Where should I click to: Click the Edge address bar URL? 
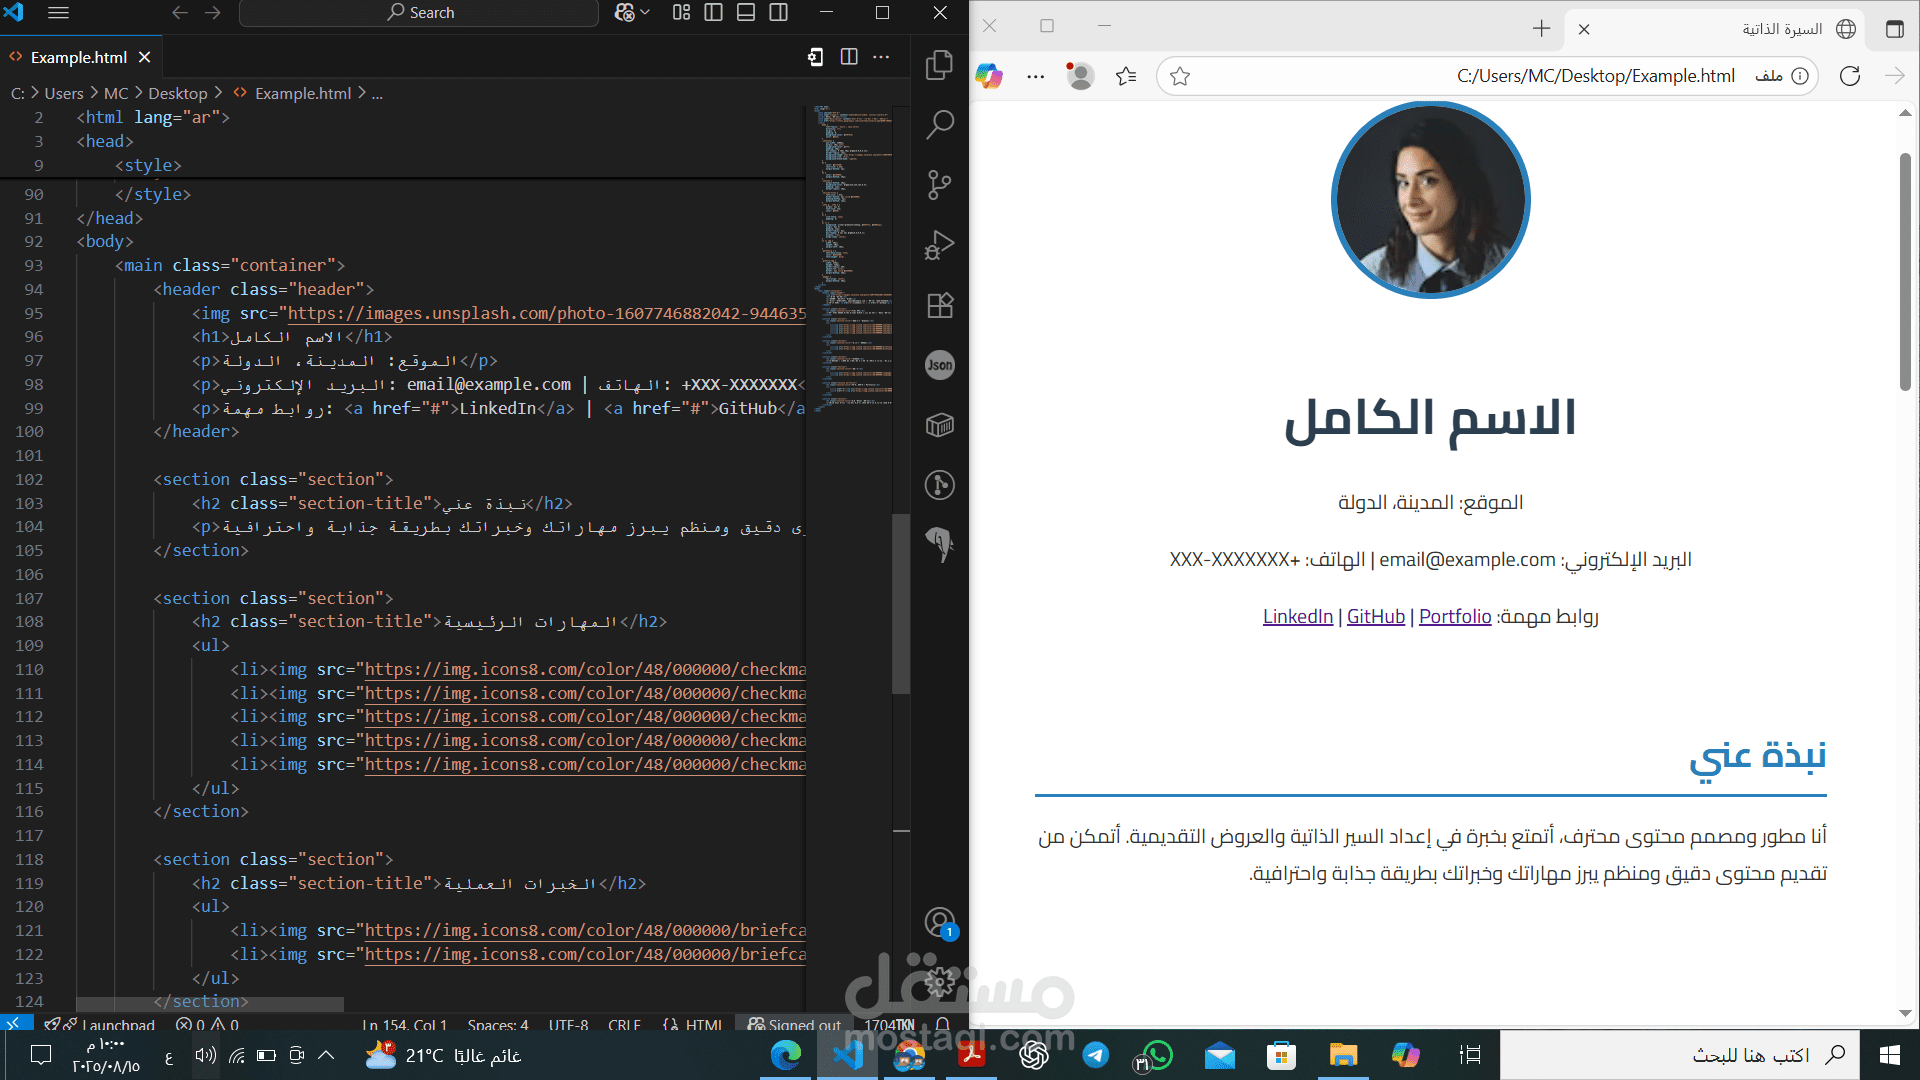(x=1595, y=76)
